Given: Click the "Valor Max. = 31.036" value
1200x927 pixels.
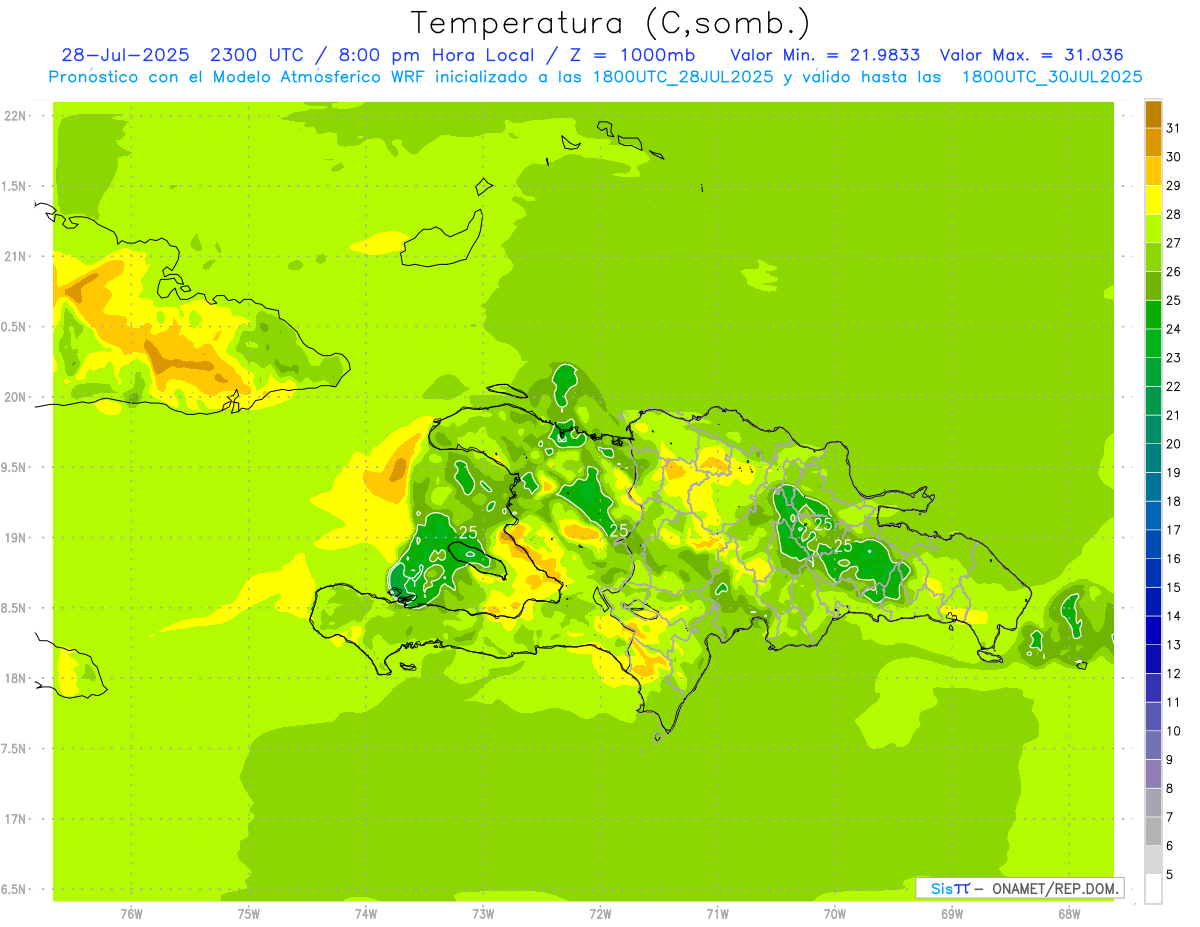Looking at the screenshot, I should 1031,55.
